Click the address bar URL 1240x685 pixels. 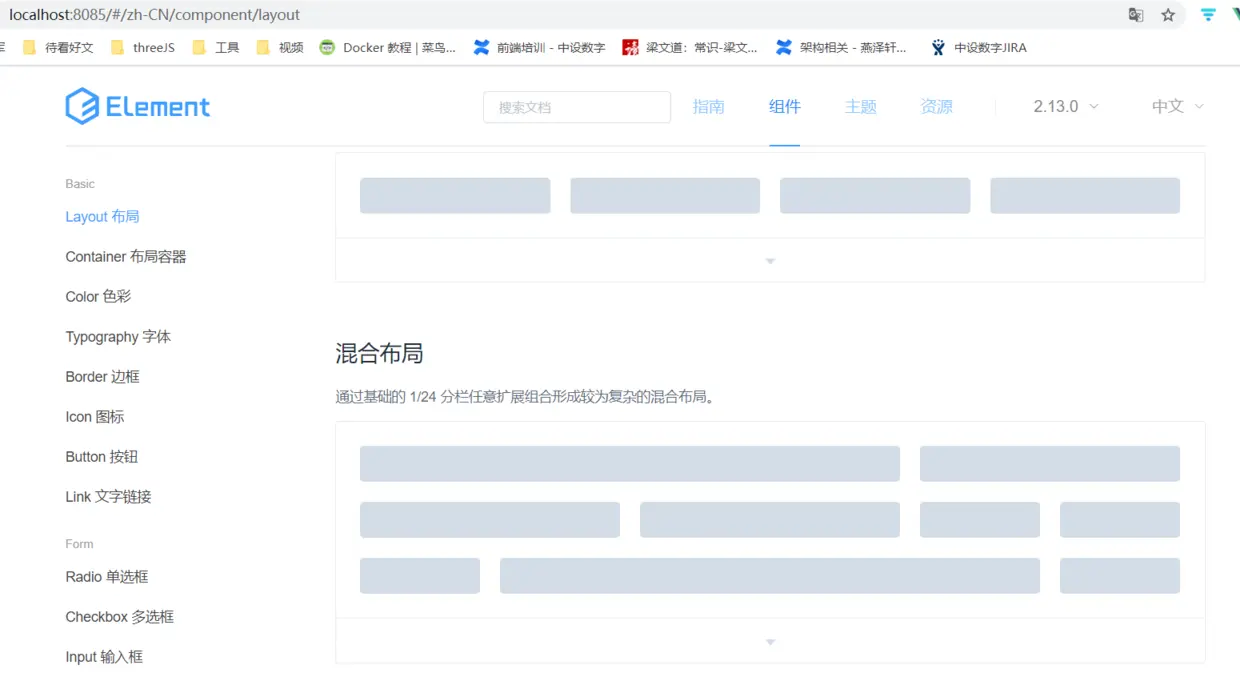pos(154,15)
